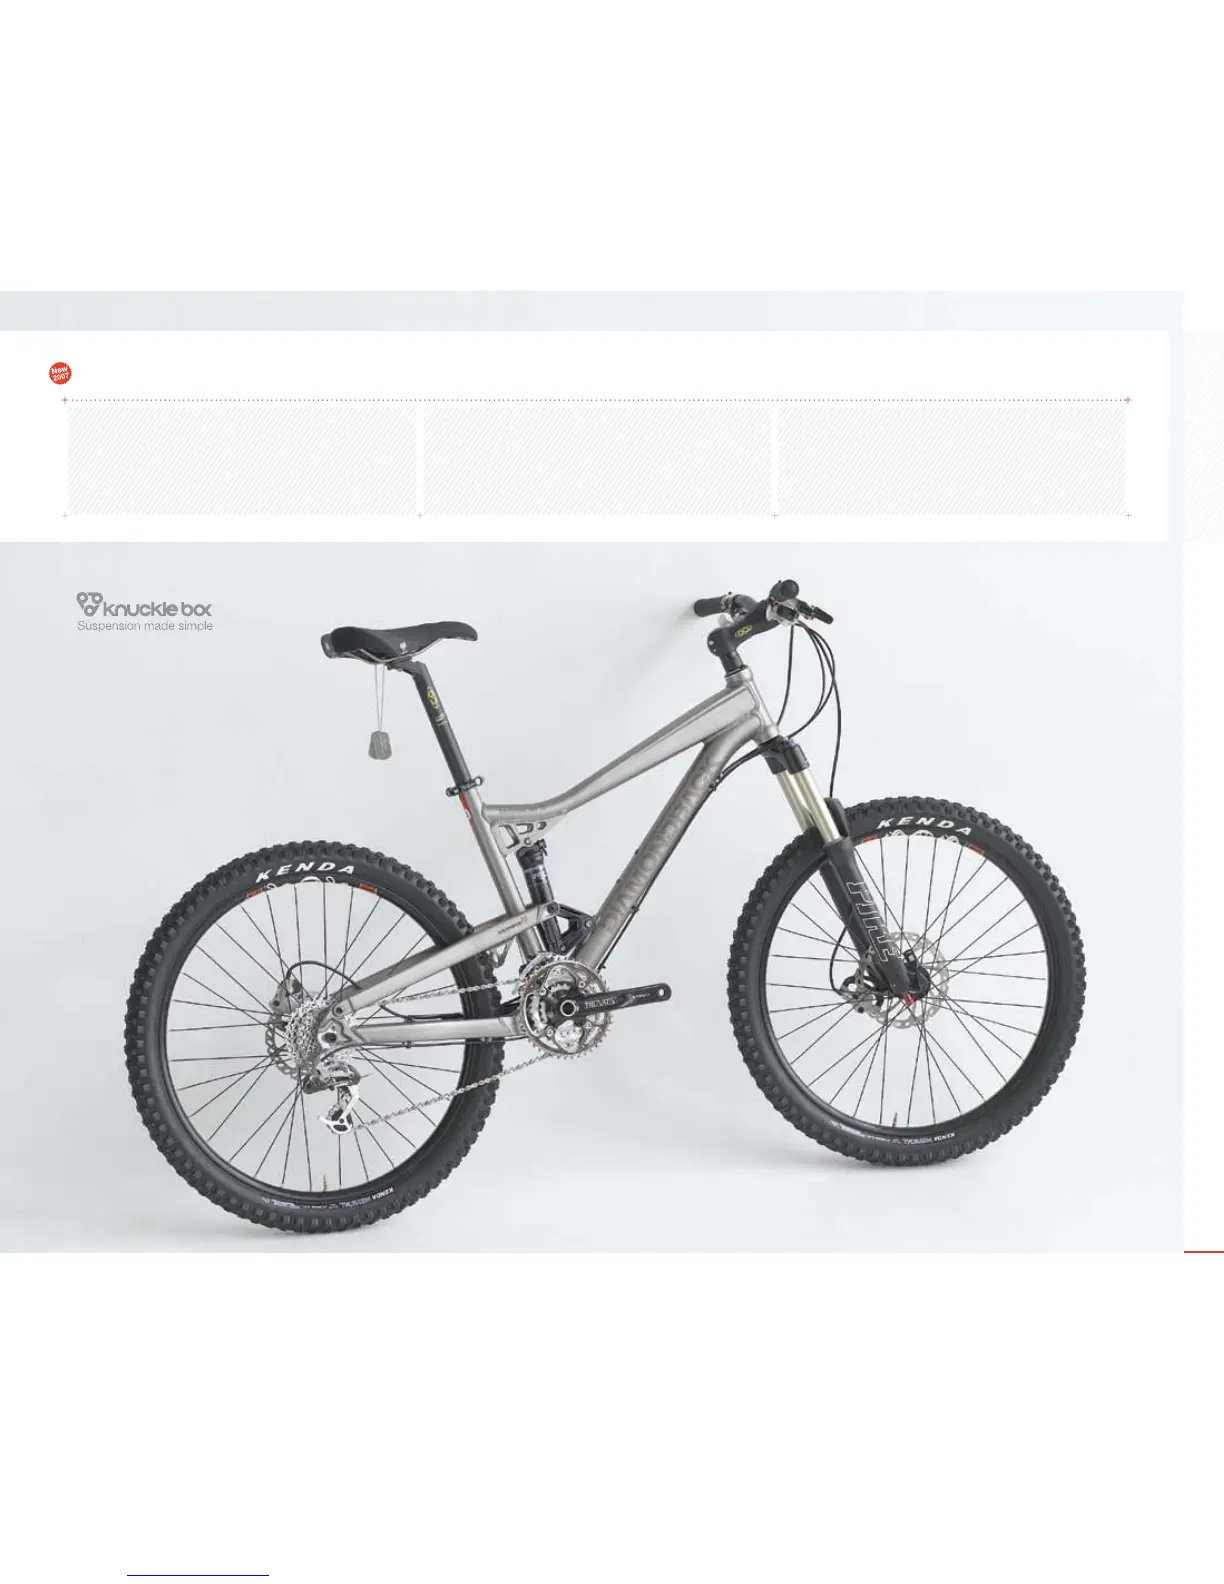The height and width of the screenshot is (1584, 1224).
Task: Click the KENDA label on front tire
Action: pyautogui.click(x=925, y=826)
